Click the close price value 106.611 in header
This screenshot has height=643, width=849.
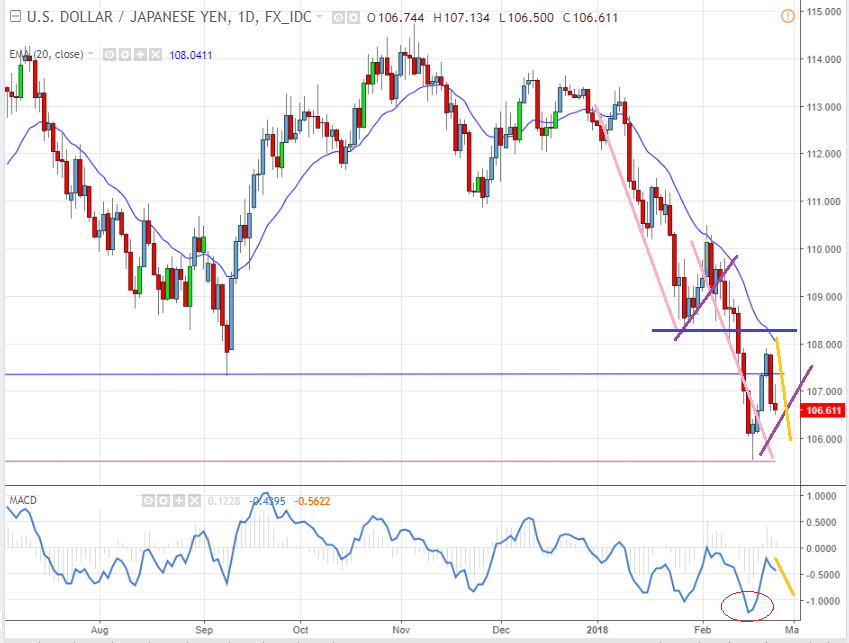[x=595, y=18]
